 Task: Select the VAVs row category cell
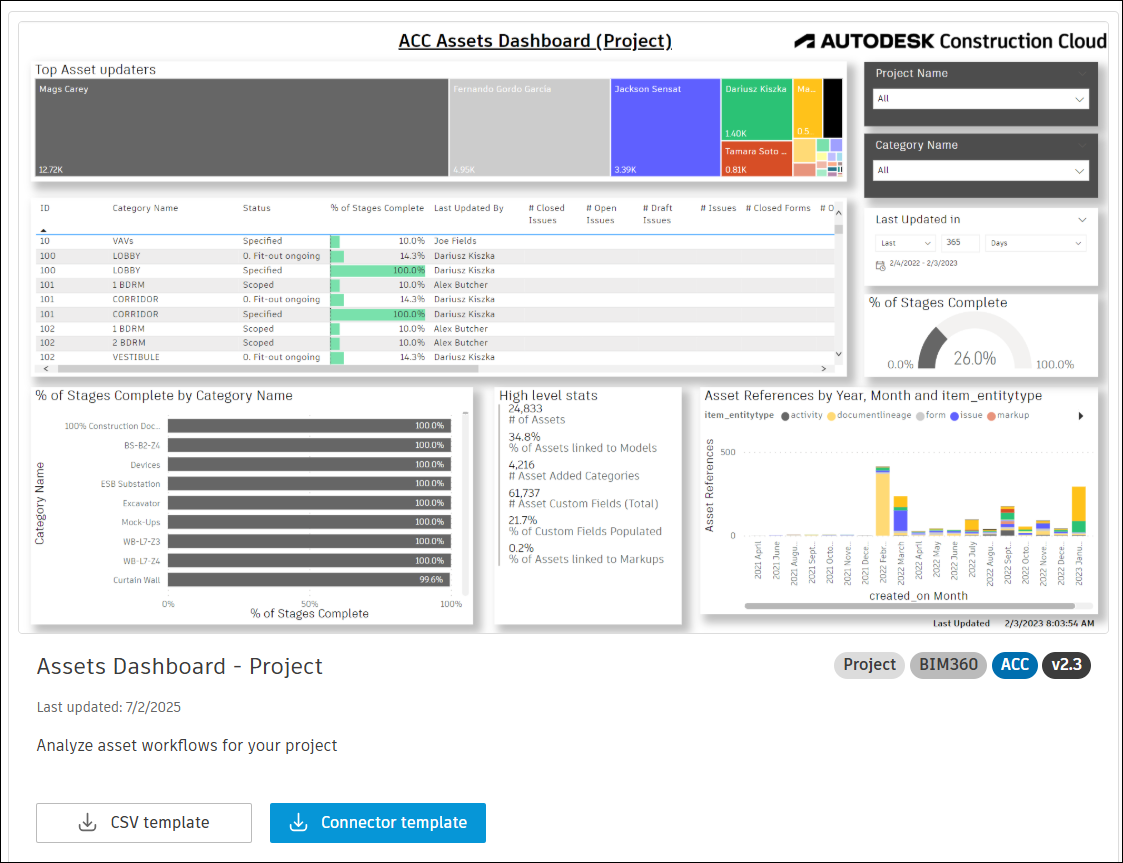(x=123, y=241)
